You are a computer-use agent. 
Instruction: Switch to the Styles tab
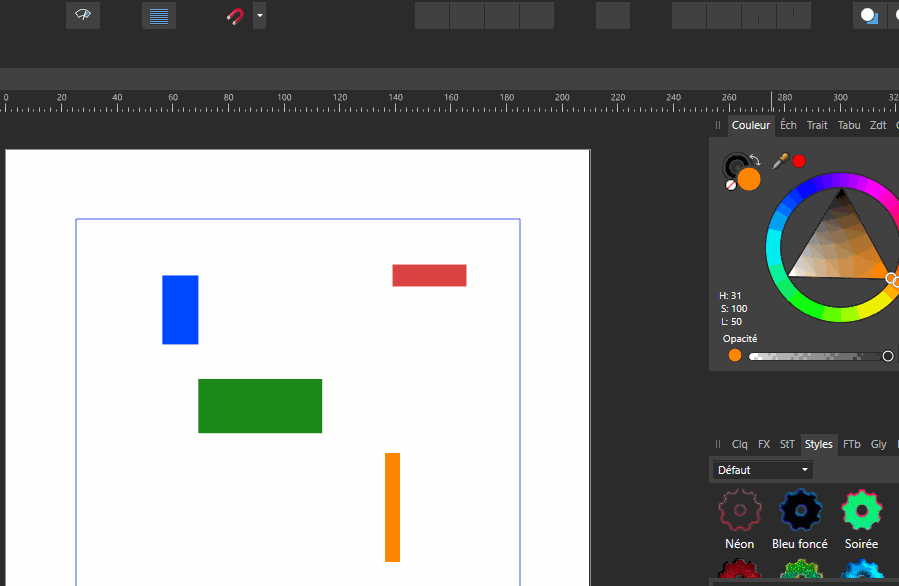click(818, 444)
